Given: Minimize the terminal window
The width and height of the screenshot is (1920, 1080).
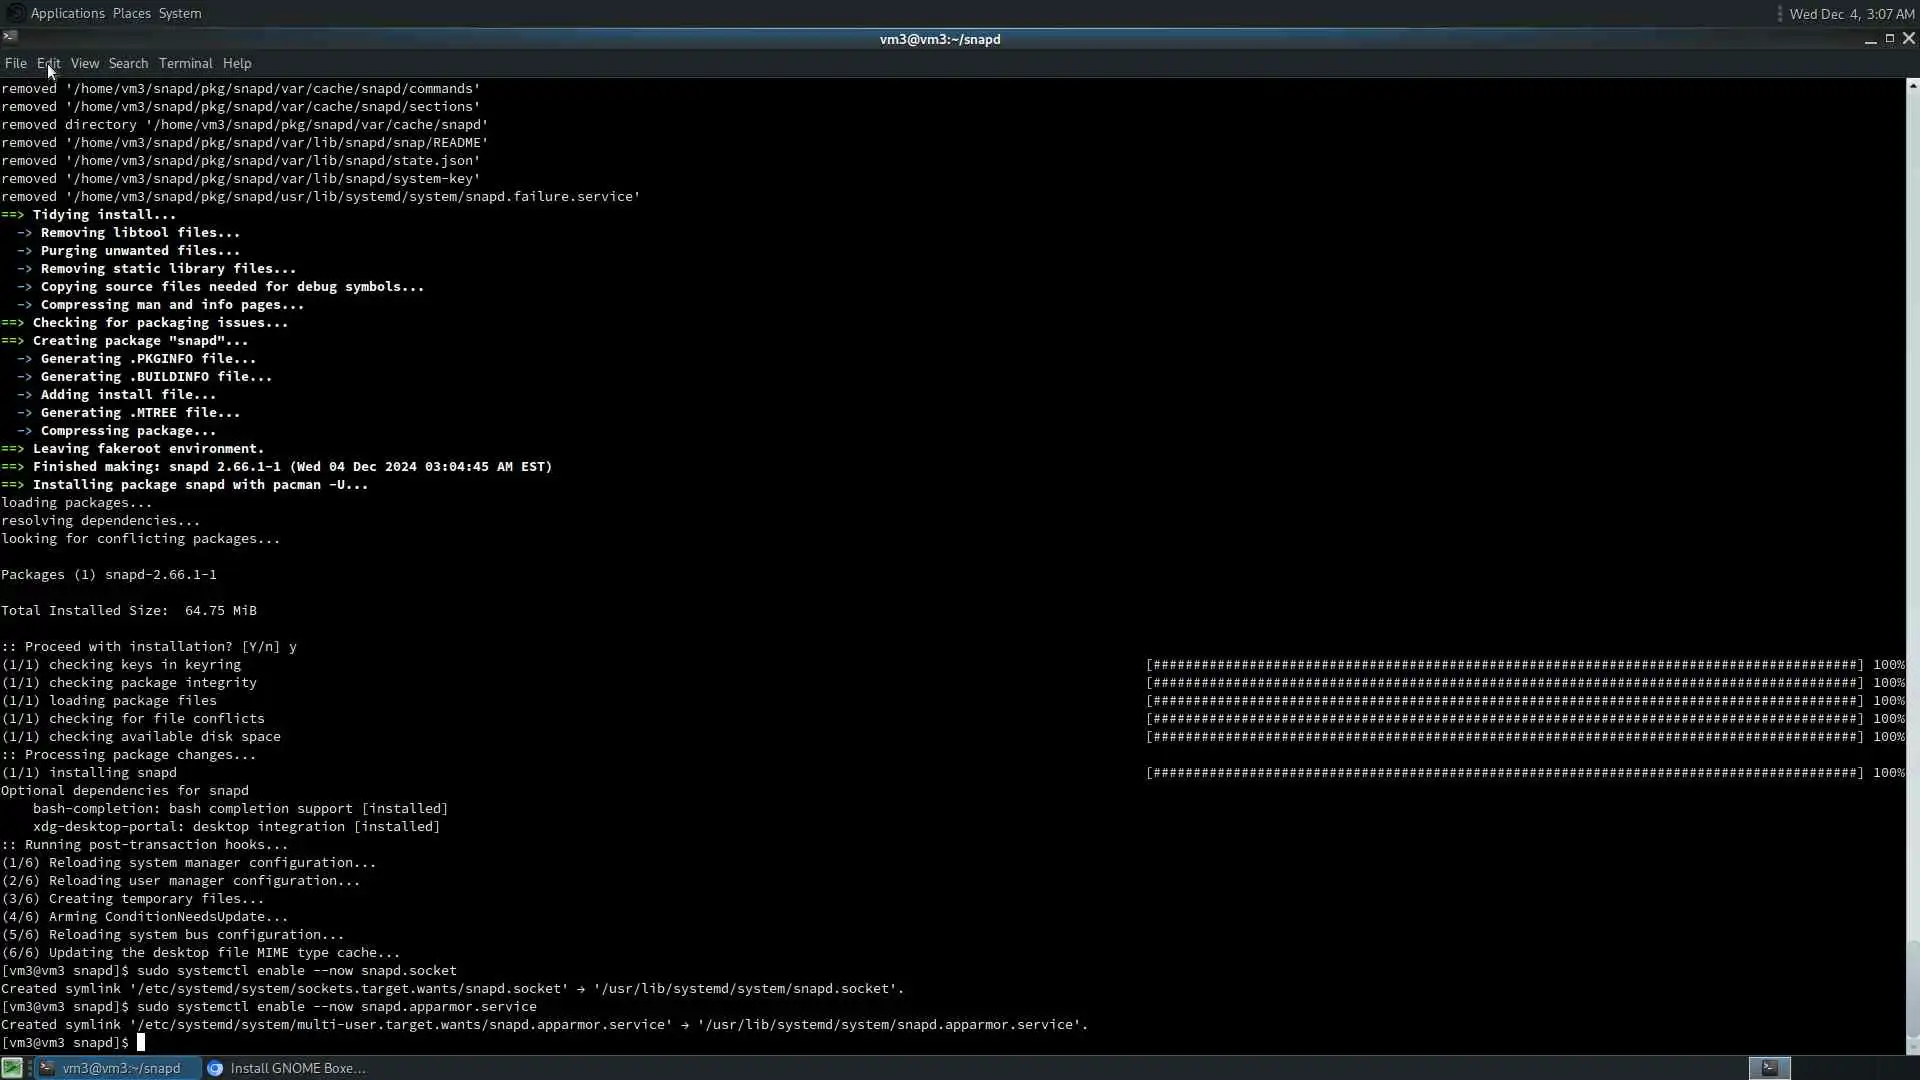Looking at the screenshot, I should 1870,39.
